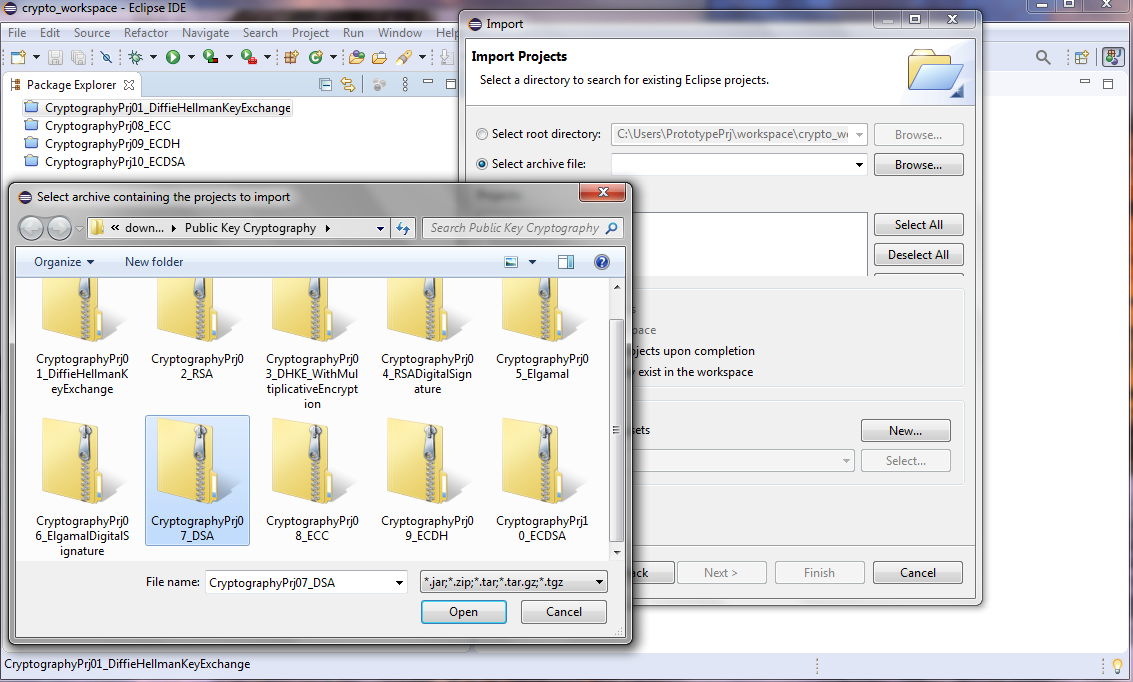This screenshot has width=1133, height=682.
Task: Click Browse next to archive file
Action: (x=918, y=165)
